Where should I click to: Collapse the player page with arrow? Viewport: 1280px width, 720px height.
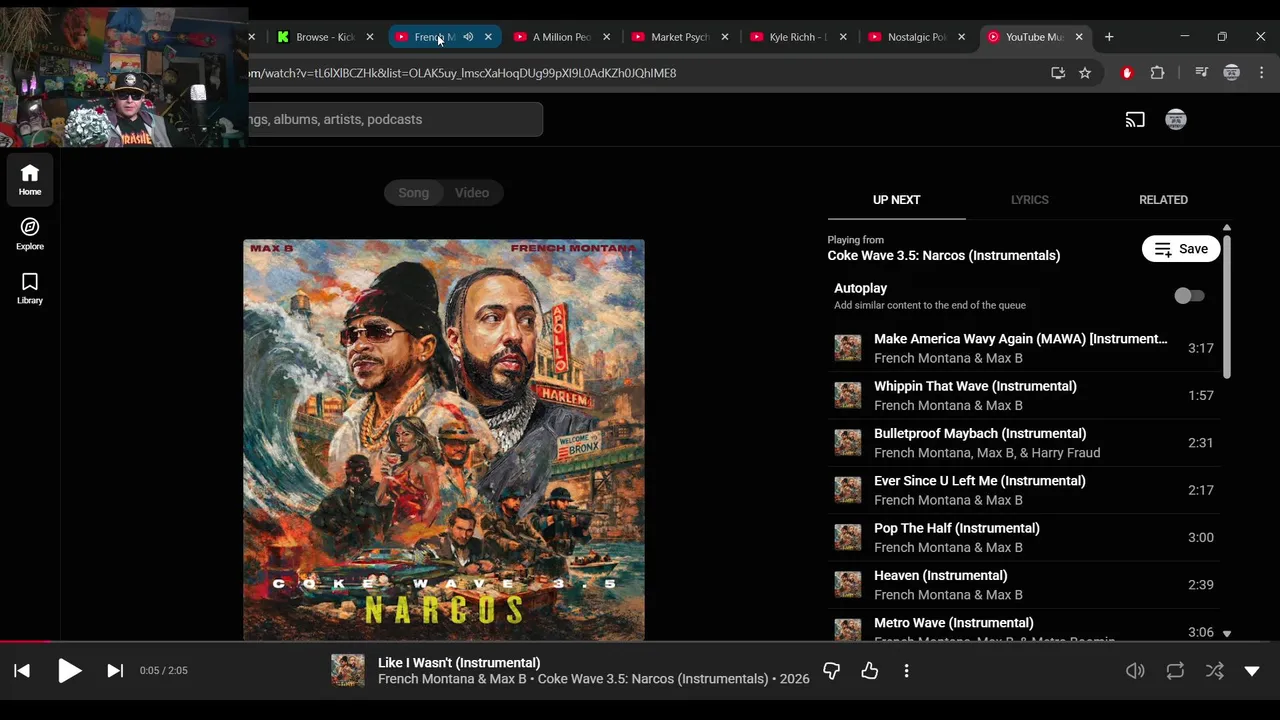1252,671
